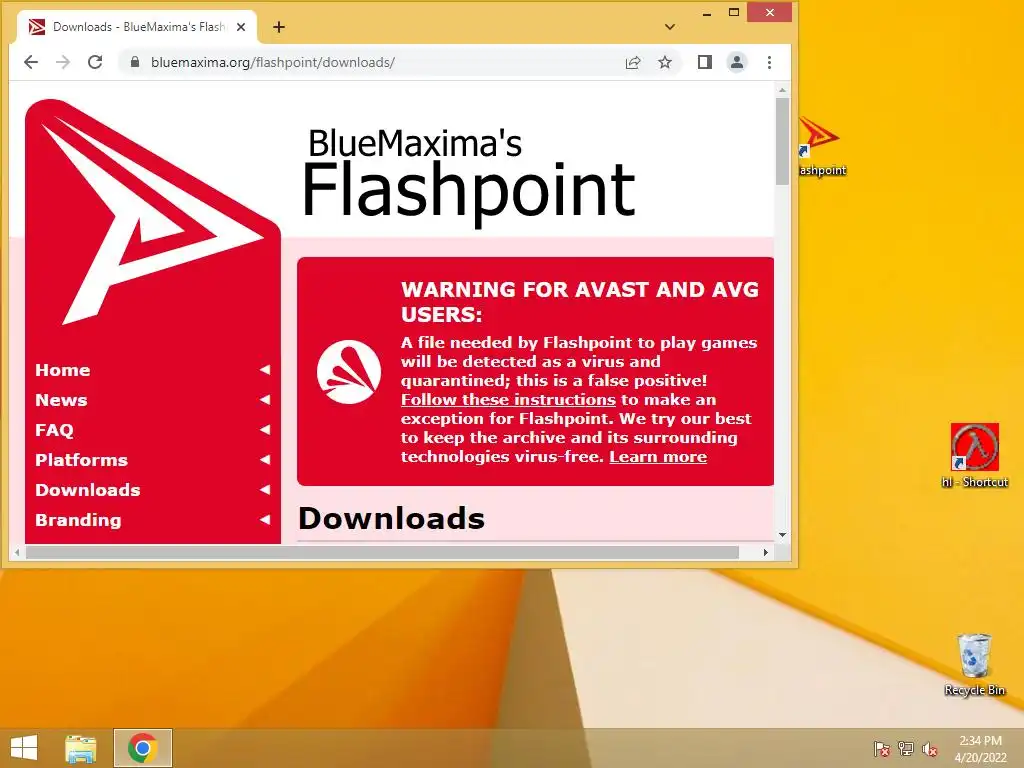
Task: Maximize the Chrome window
Action: [734, 12]
